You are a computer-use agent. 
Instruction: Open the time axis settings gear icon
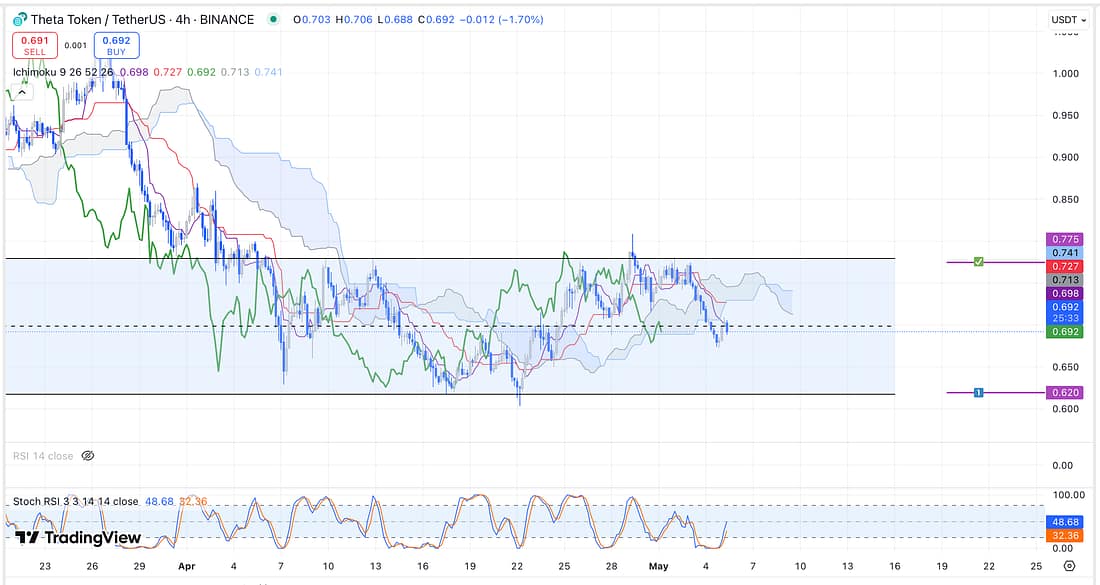(x=1070, y=566)
